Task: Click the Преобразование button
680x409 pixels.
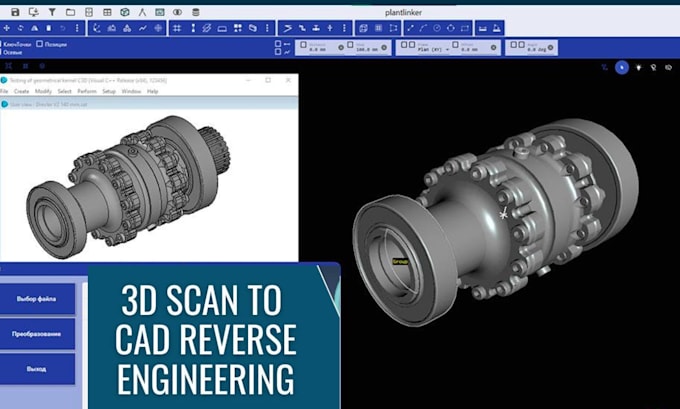Action: (x=36, y=334)
